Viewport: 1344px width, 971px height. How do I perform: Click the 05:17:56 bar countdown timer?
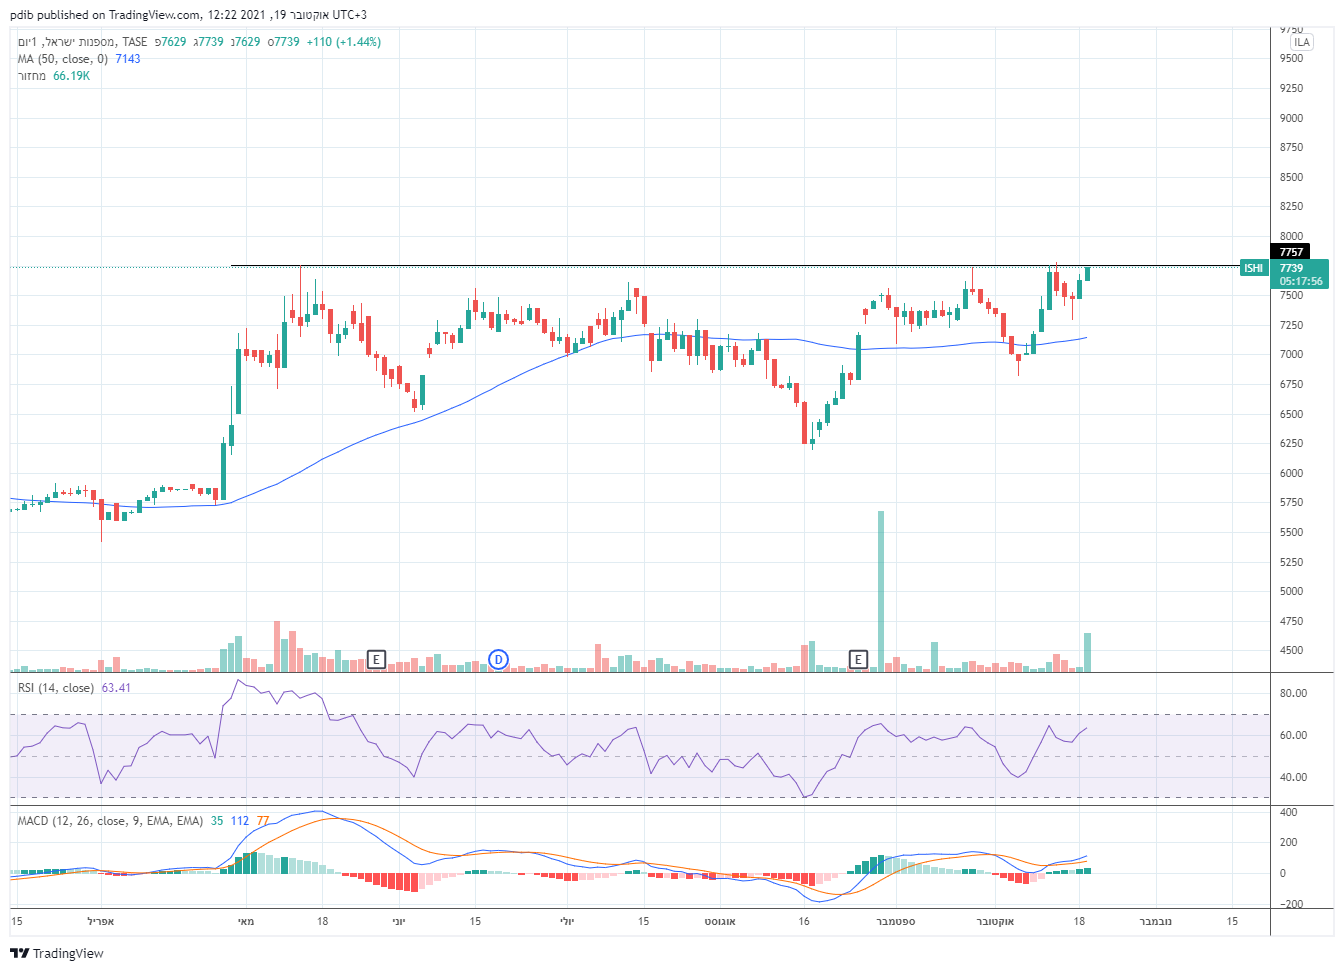[1301, 282]
